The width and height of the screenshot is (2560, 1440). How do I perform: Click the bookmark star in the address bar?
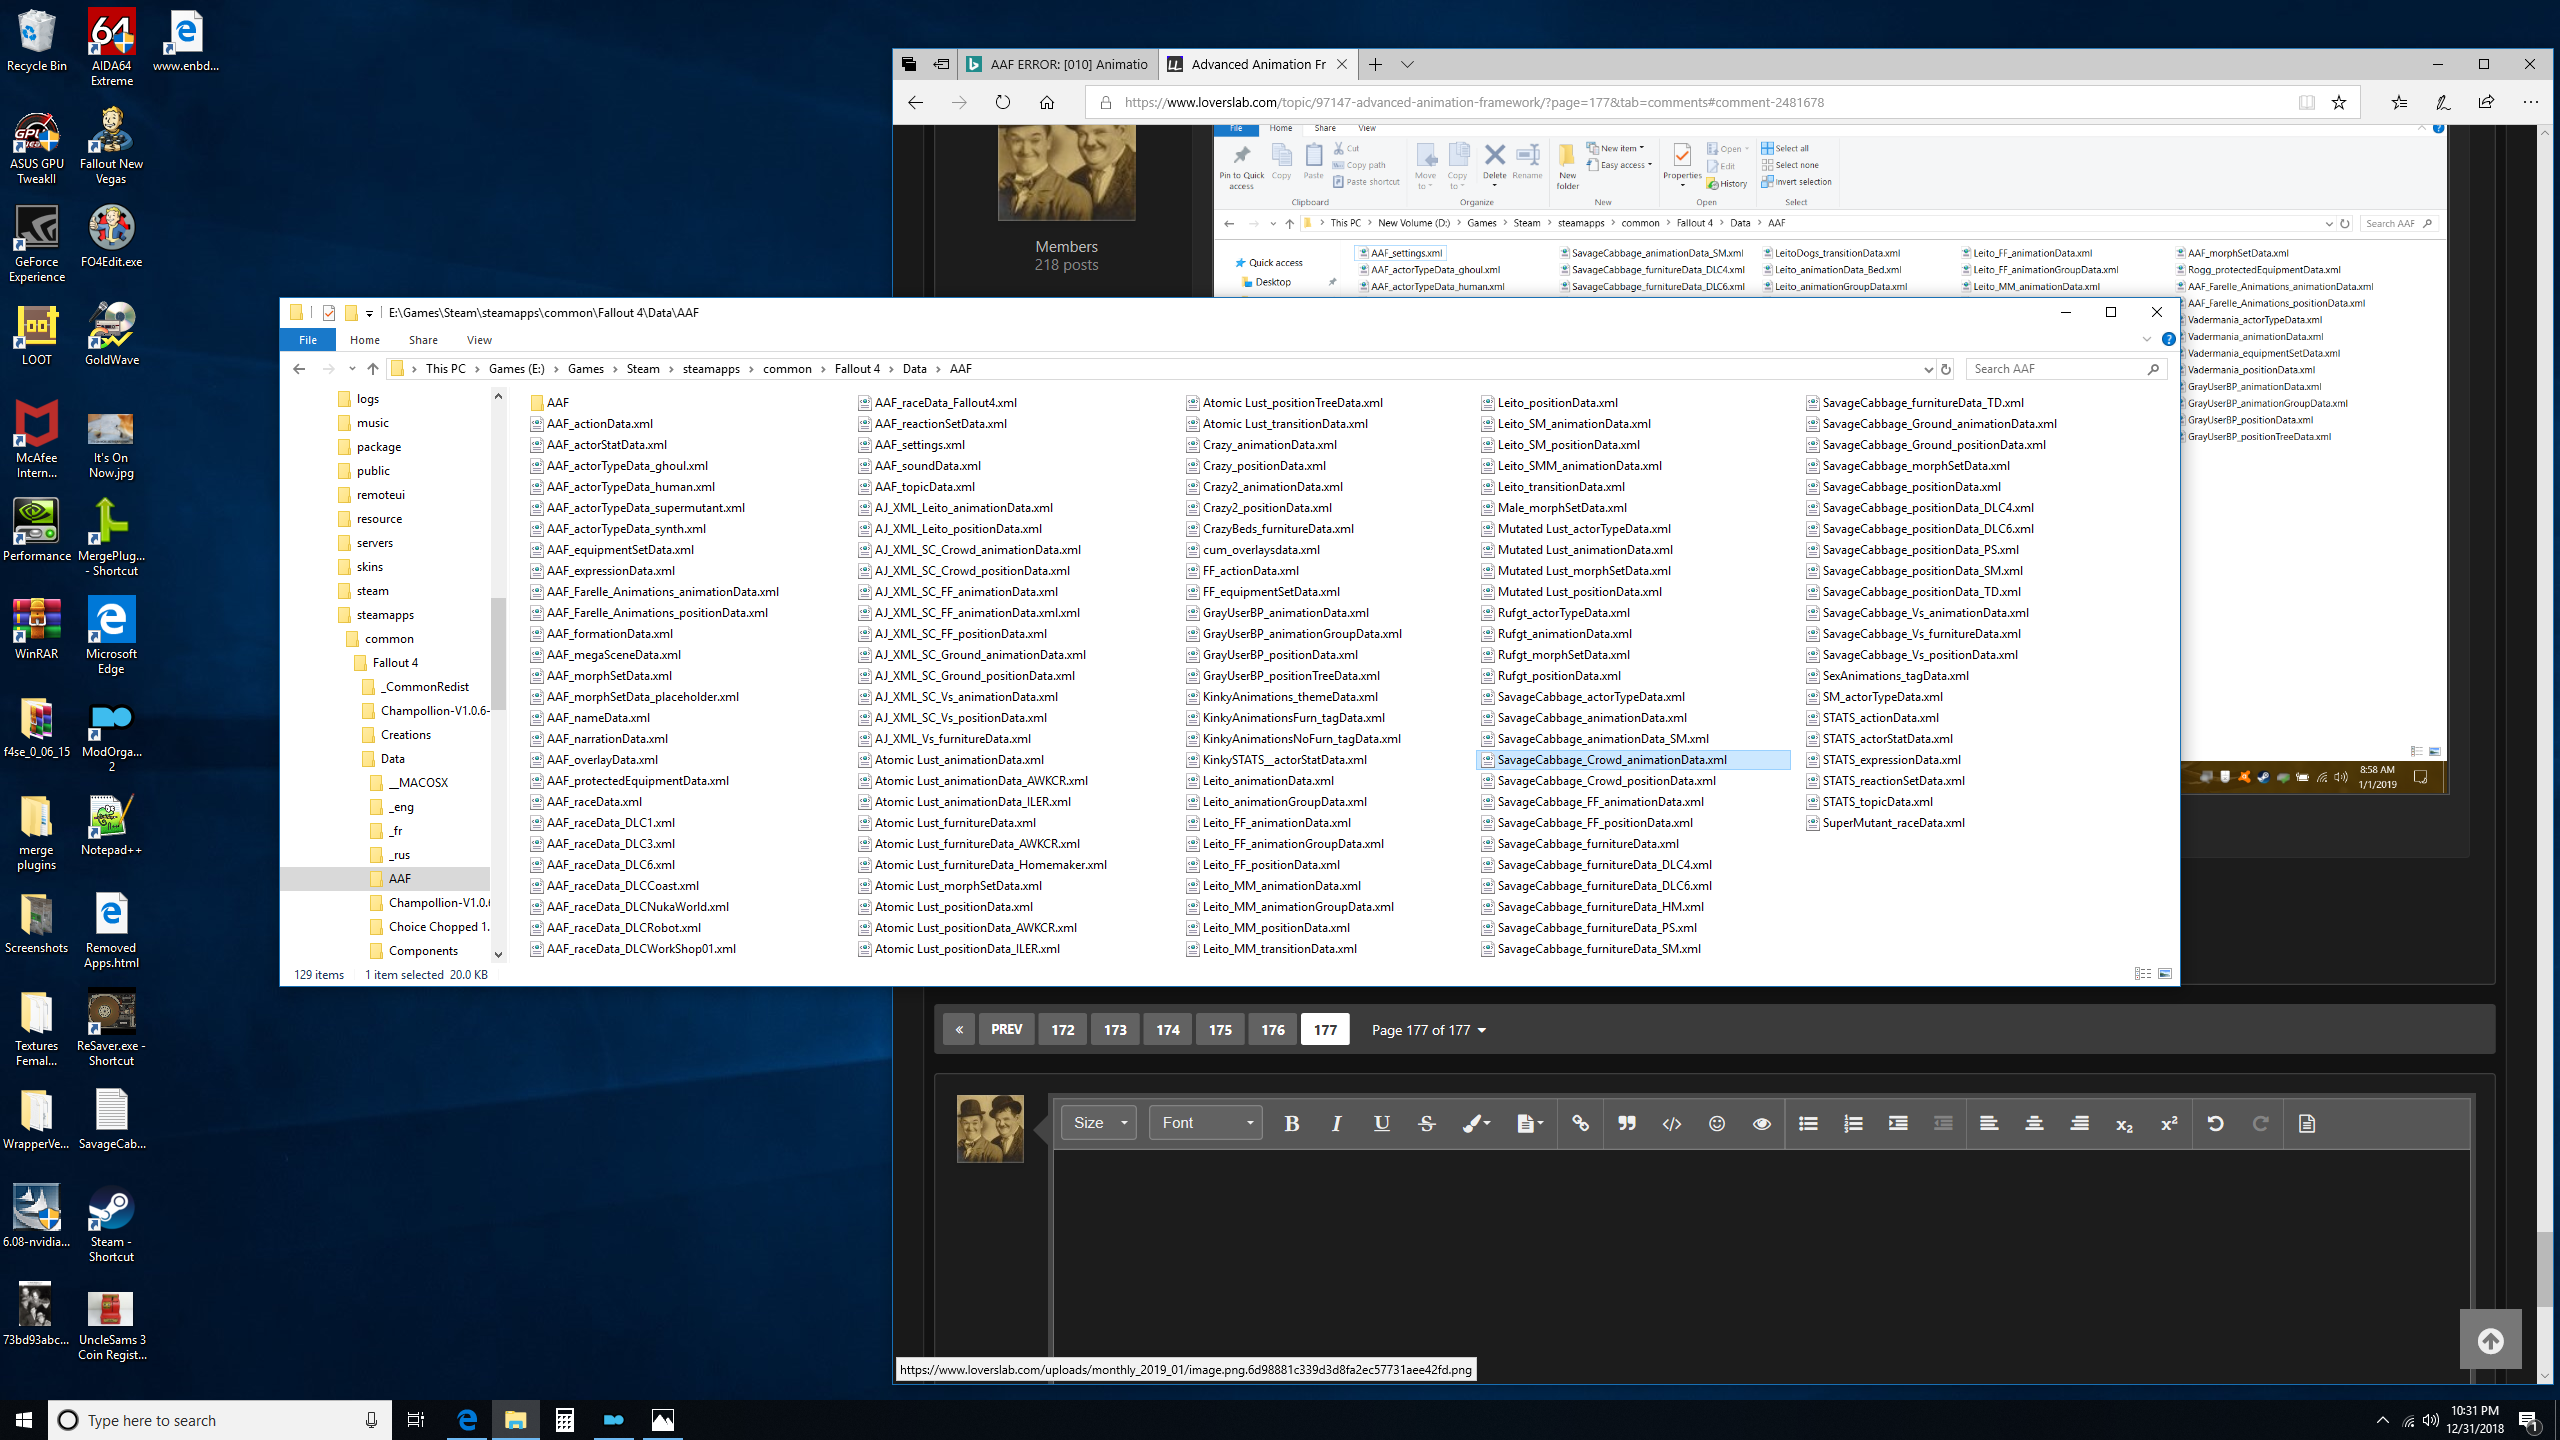pos(2337,101)
